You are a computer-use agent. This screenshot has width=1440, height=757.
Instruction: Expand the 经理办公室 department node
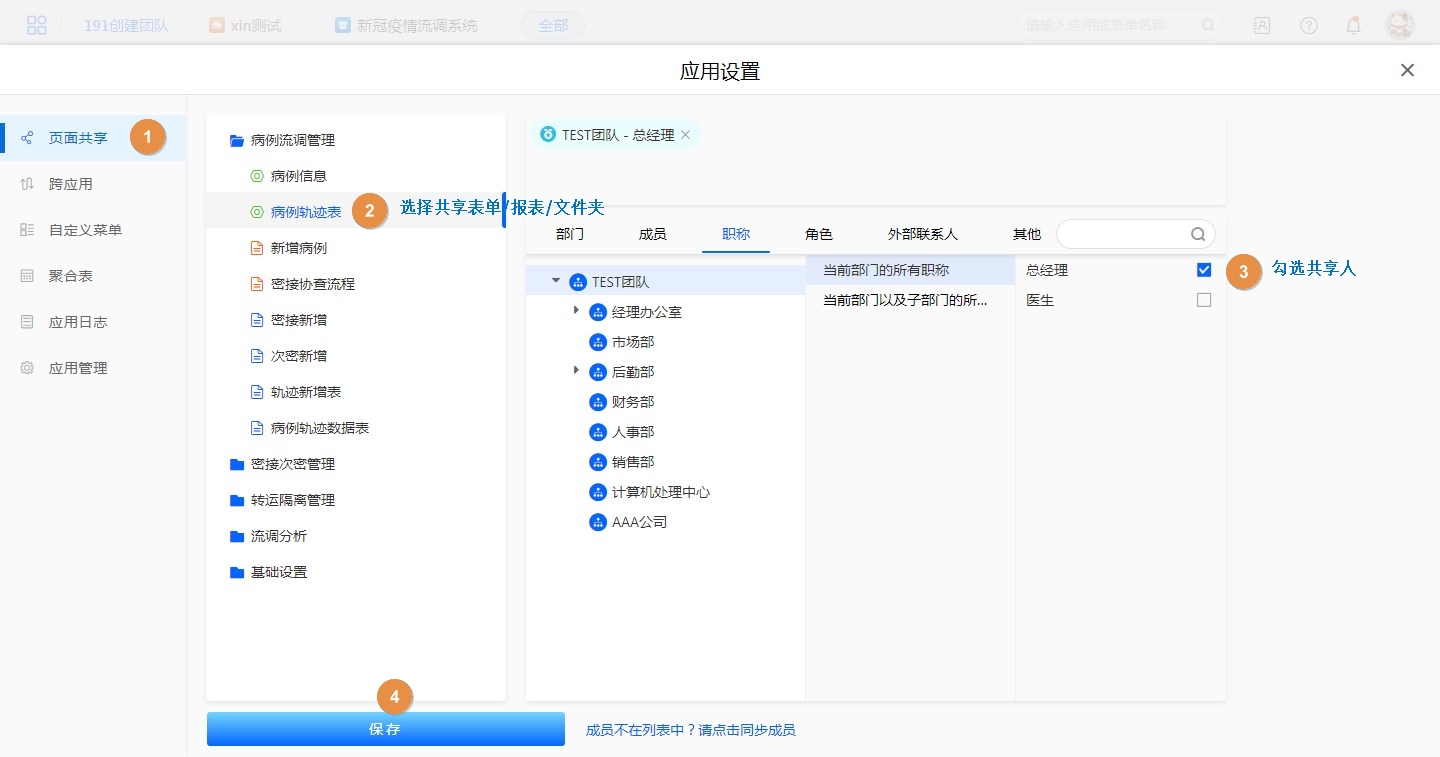click(576, 311)
